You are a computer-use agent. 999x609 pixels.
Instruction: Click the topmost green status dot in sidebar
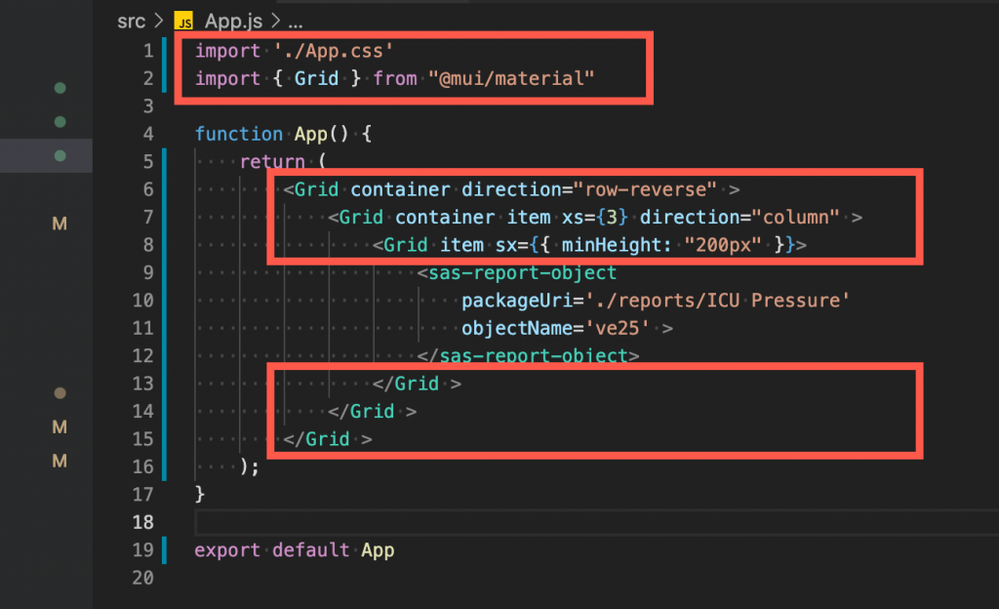click(60, 88)
